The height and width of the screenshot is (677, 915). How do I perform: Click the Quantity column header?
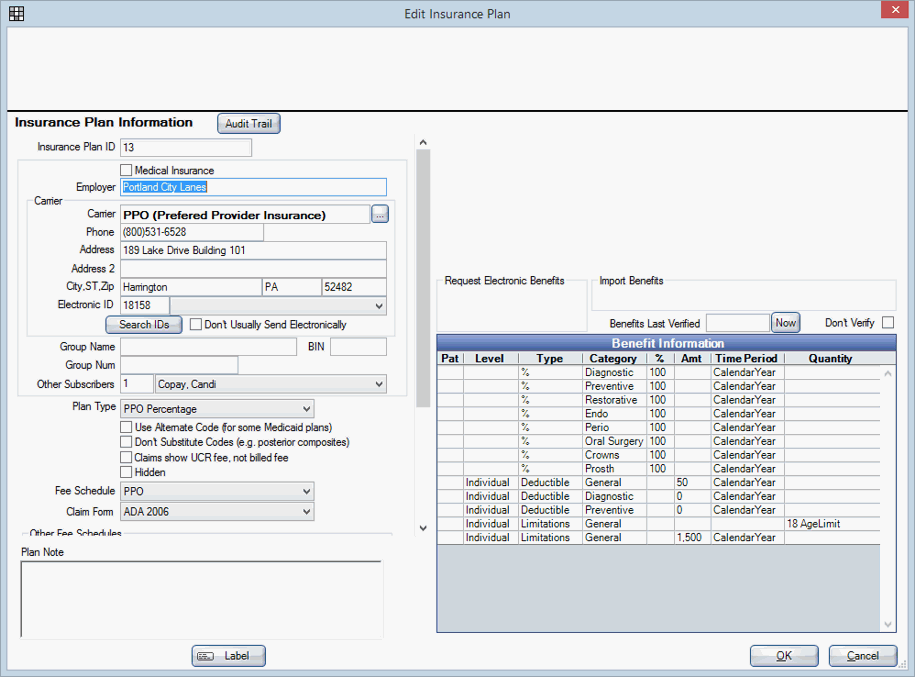(x=830, y=358)
